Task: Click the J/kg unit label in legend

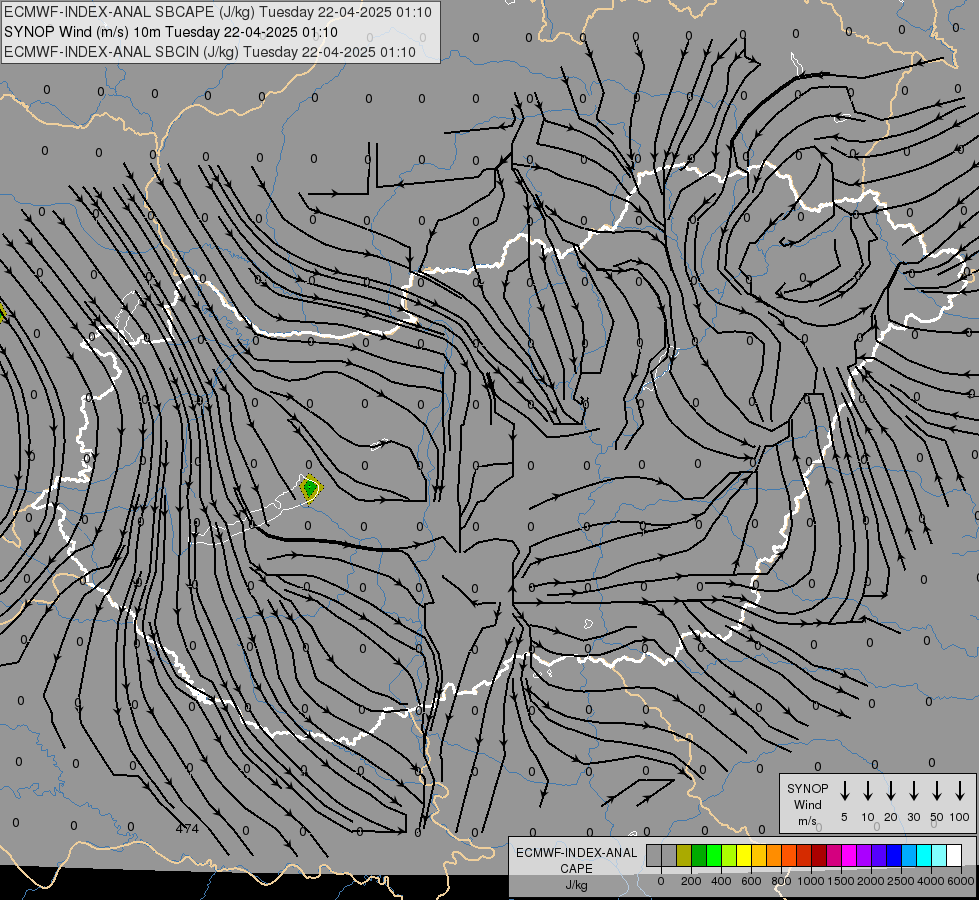Action: (x=576, y=886)
